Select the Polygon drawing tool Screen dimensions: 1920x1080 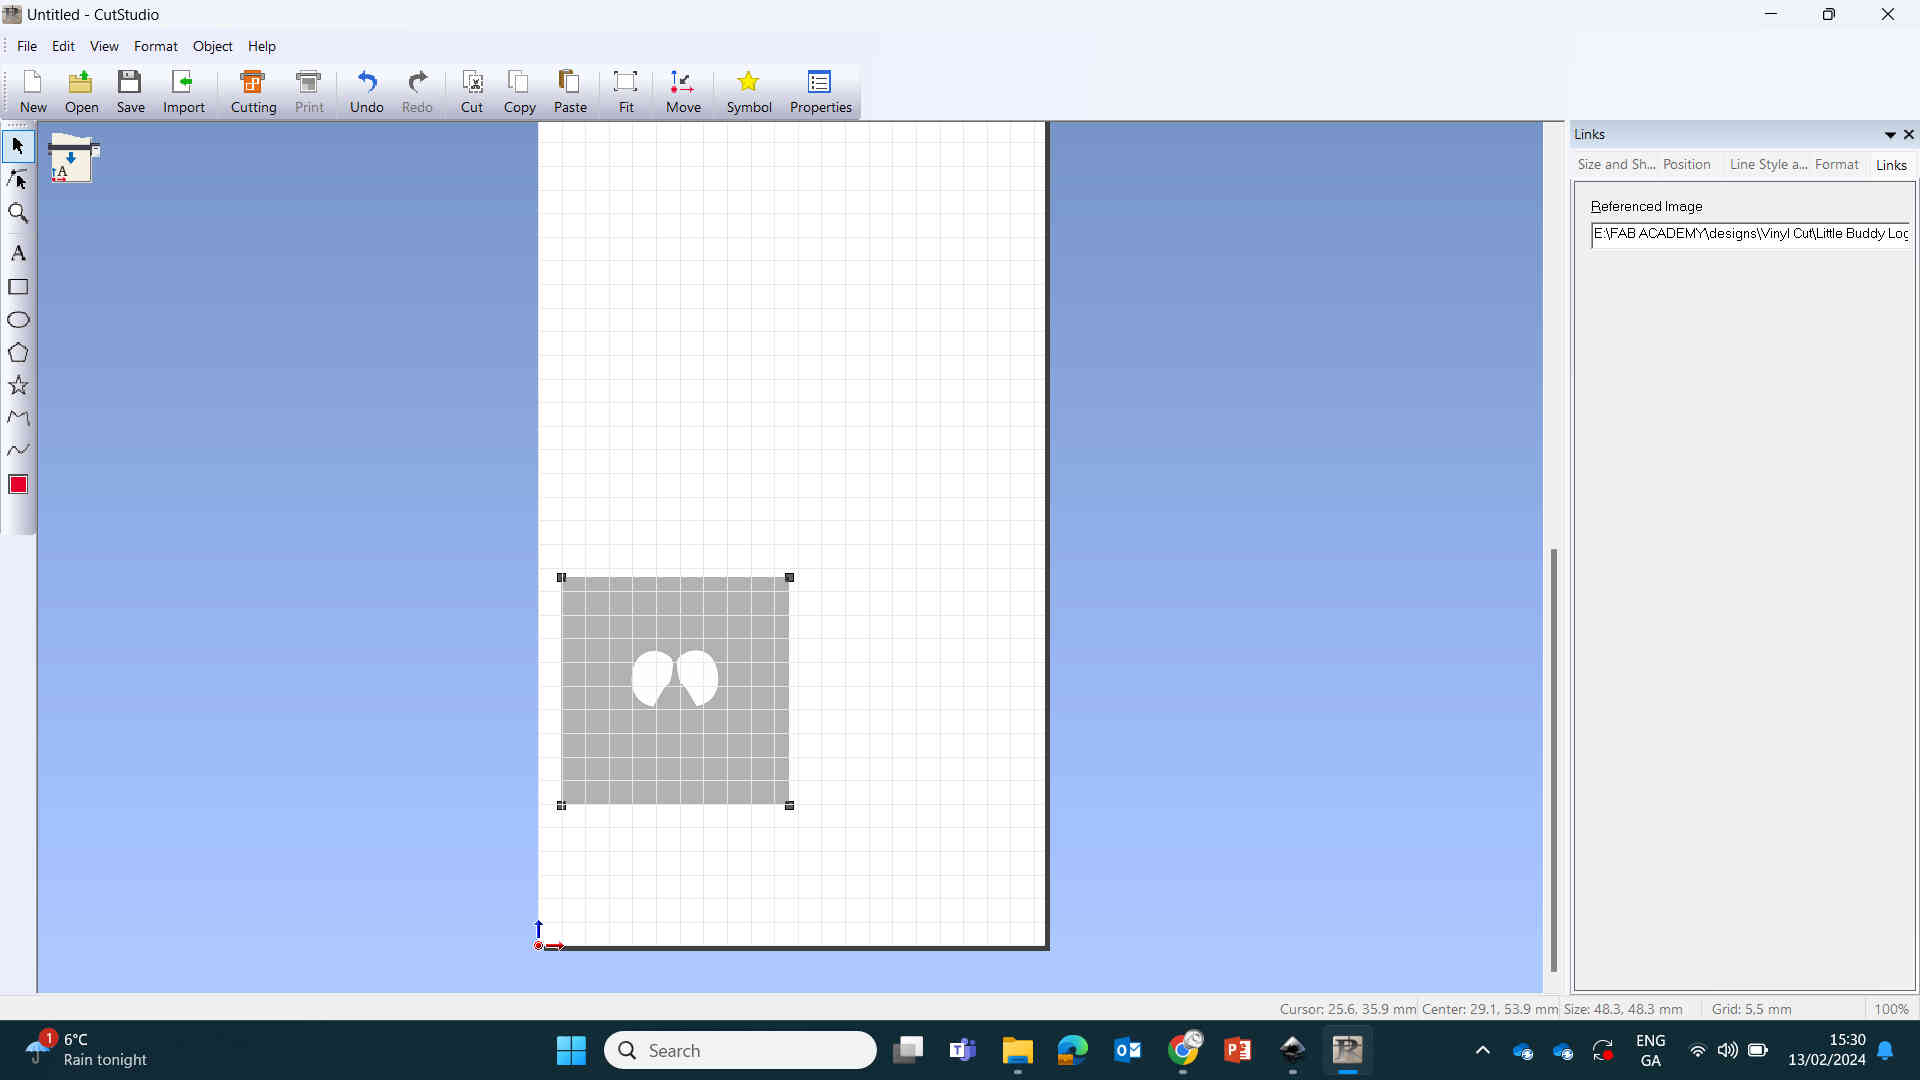(x=18, y=353)
